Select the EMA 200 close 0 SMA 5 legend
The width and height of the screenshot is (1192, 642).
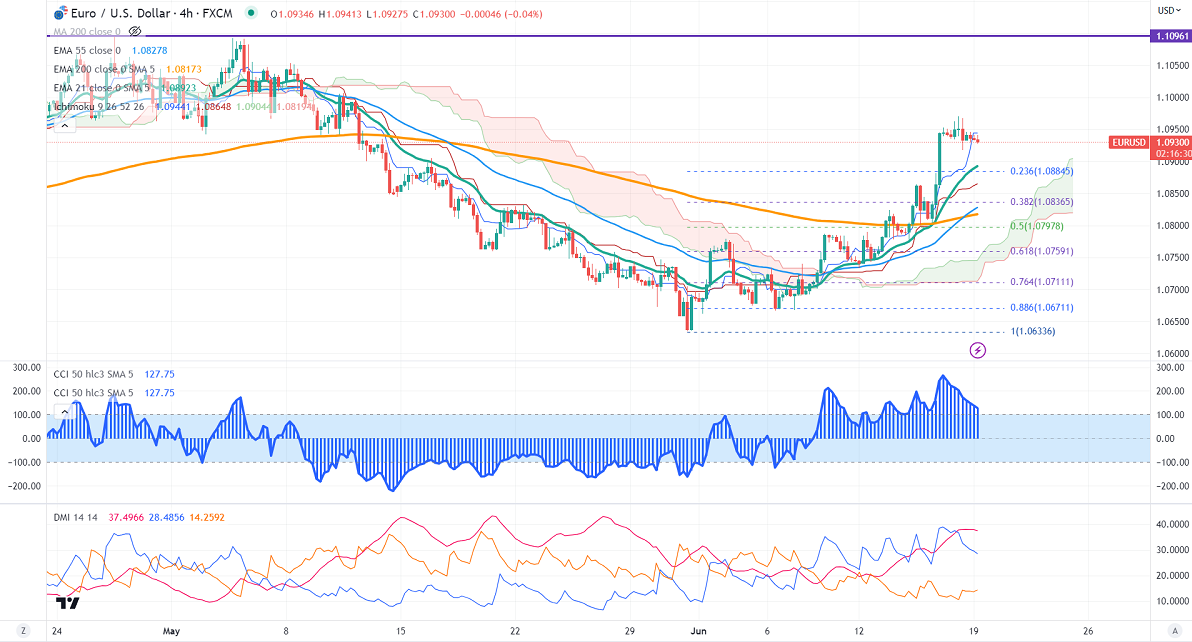104,69
